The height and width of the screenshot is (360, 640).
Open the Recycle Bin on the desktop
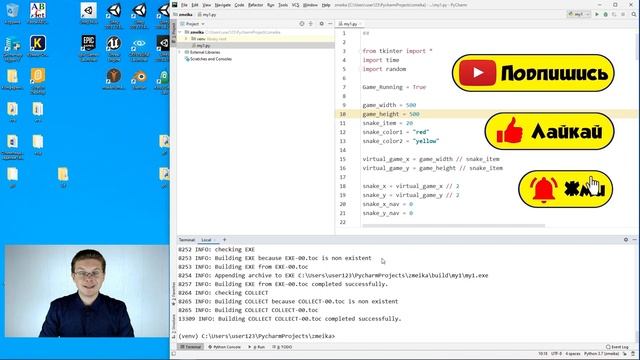click(12, 14)
